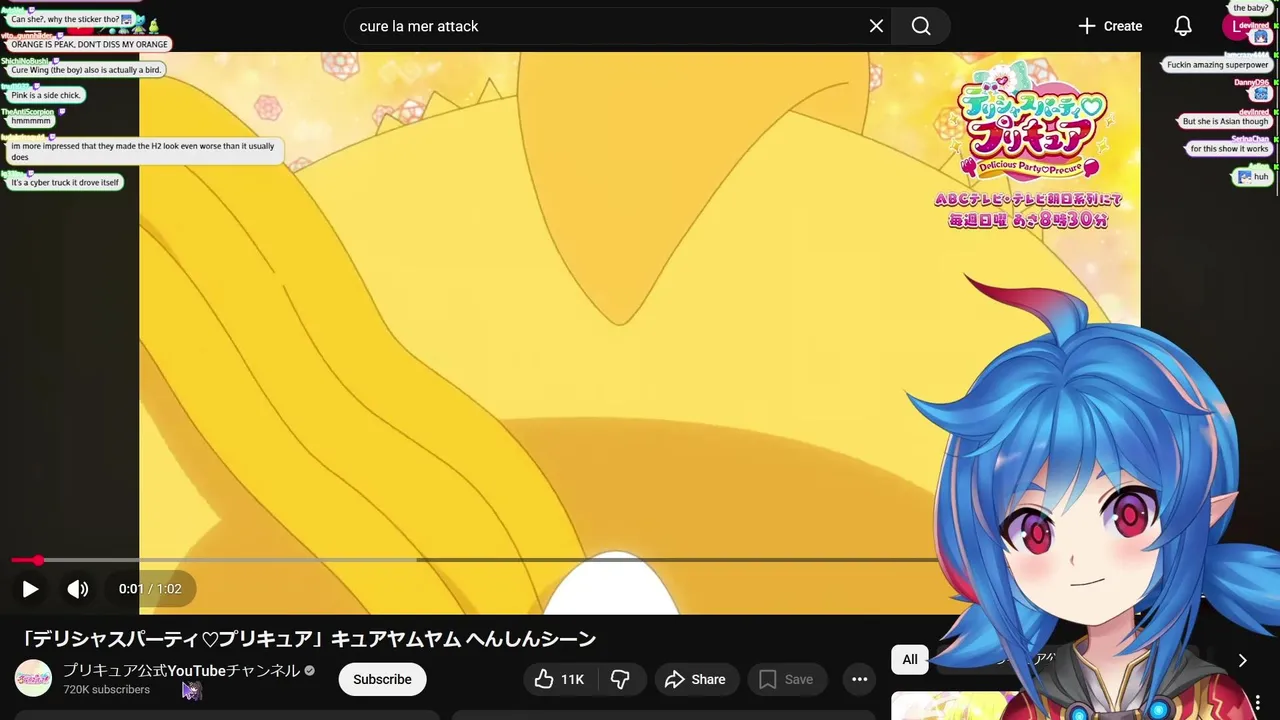Click chat message 'But she is Asian though'

tap(1225, 122)
